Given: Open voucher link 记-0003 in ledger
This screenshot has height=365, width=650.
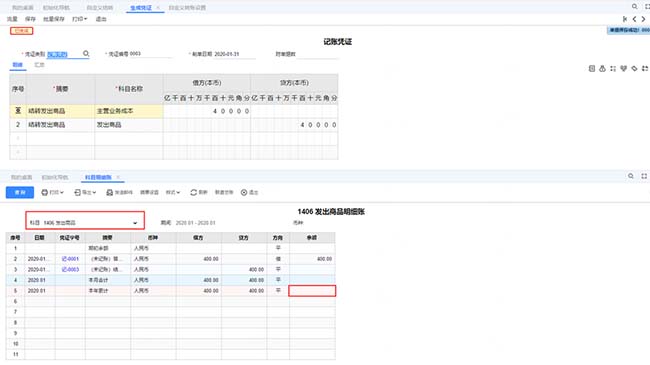Looking at the screenshot, I should pos(70,270).
